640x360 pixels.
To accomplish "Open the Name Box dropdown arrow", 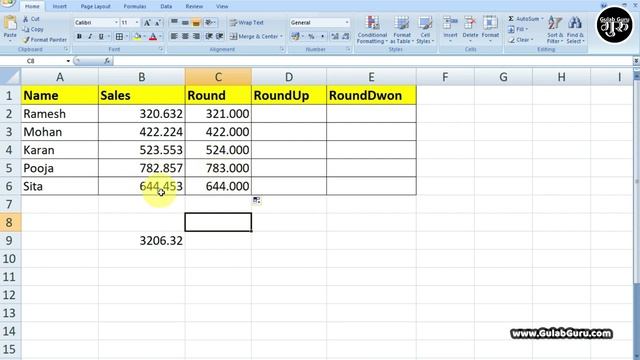I will point(68,61).
